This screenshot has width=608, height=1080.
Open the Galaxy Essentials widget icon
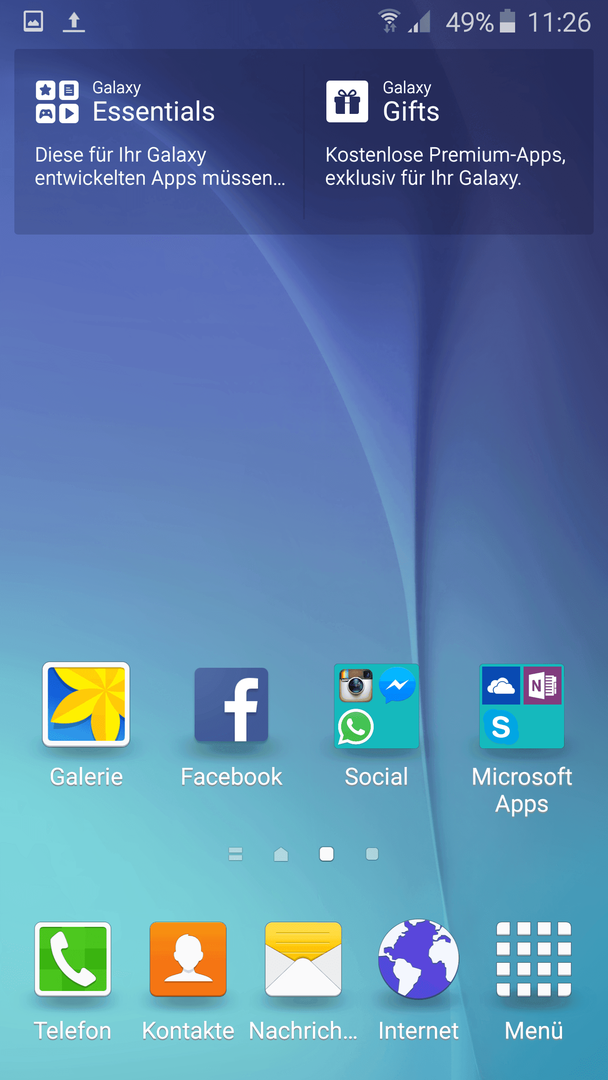click(57, 102)
